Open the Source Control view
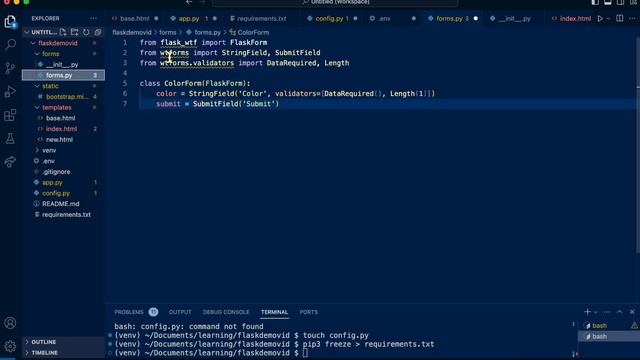This screenshot has height=360, width=640. (x=10, y=68)
